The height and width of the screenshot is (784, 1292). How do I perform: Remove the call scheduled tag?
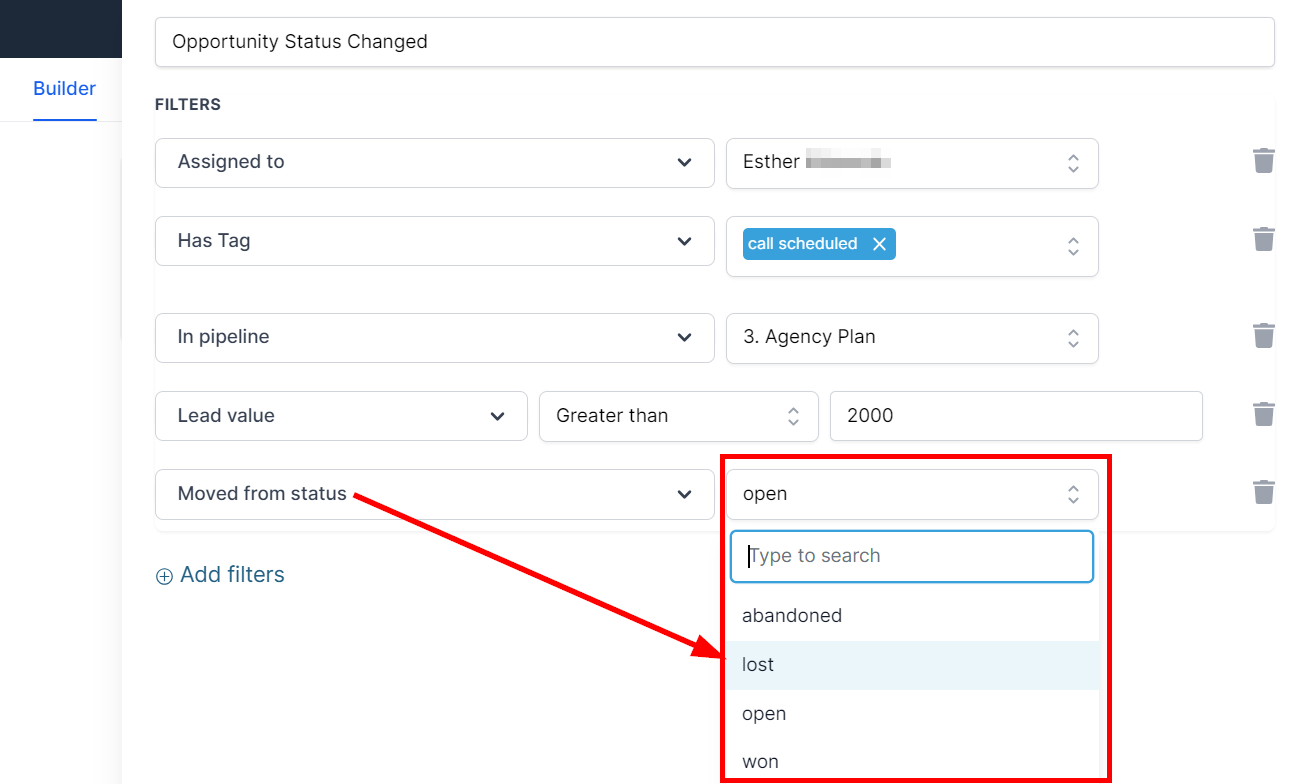[x=879, y=244]
